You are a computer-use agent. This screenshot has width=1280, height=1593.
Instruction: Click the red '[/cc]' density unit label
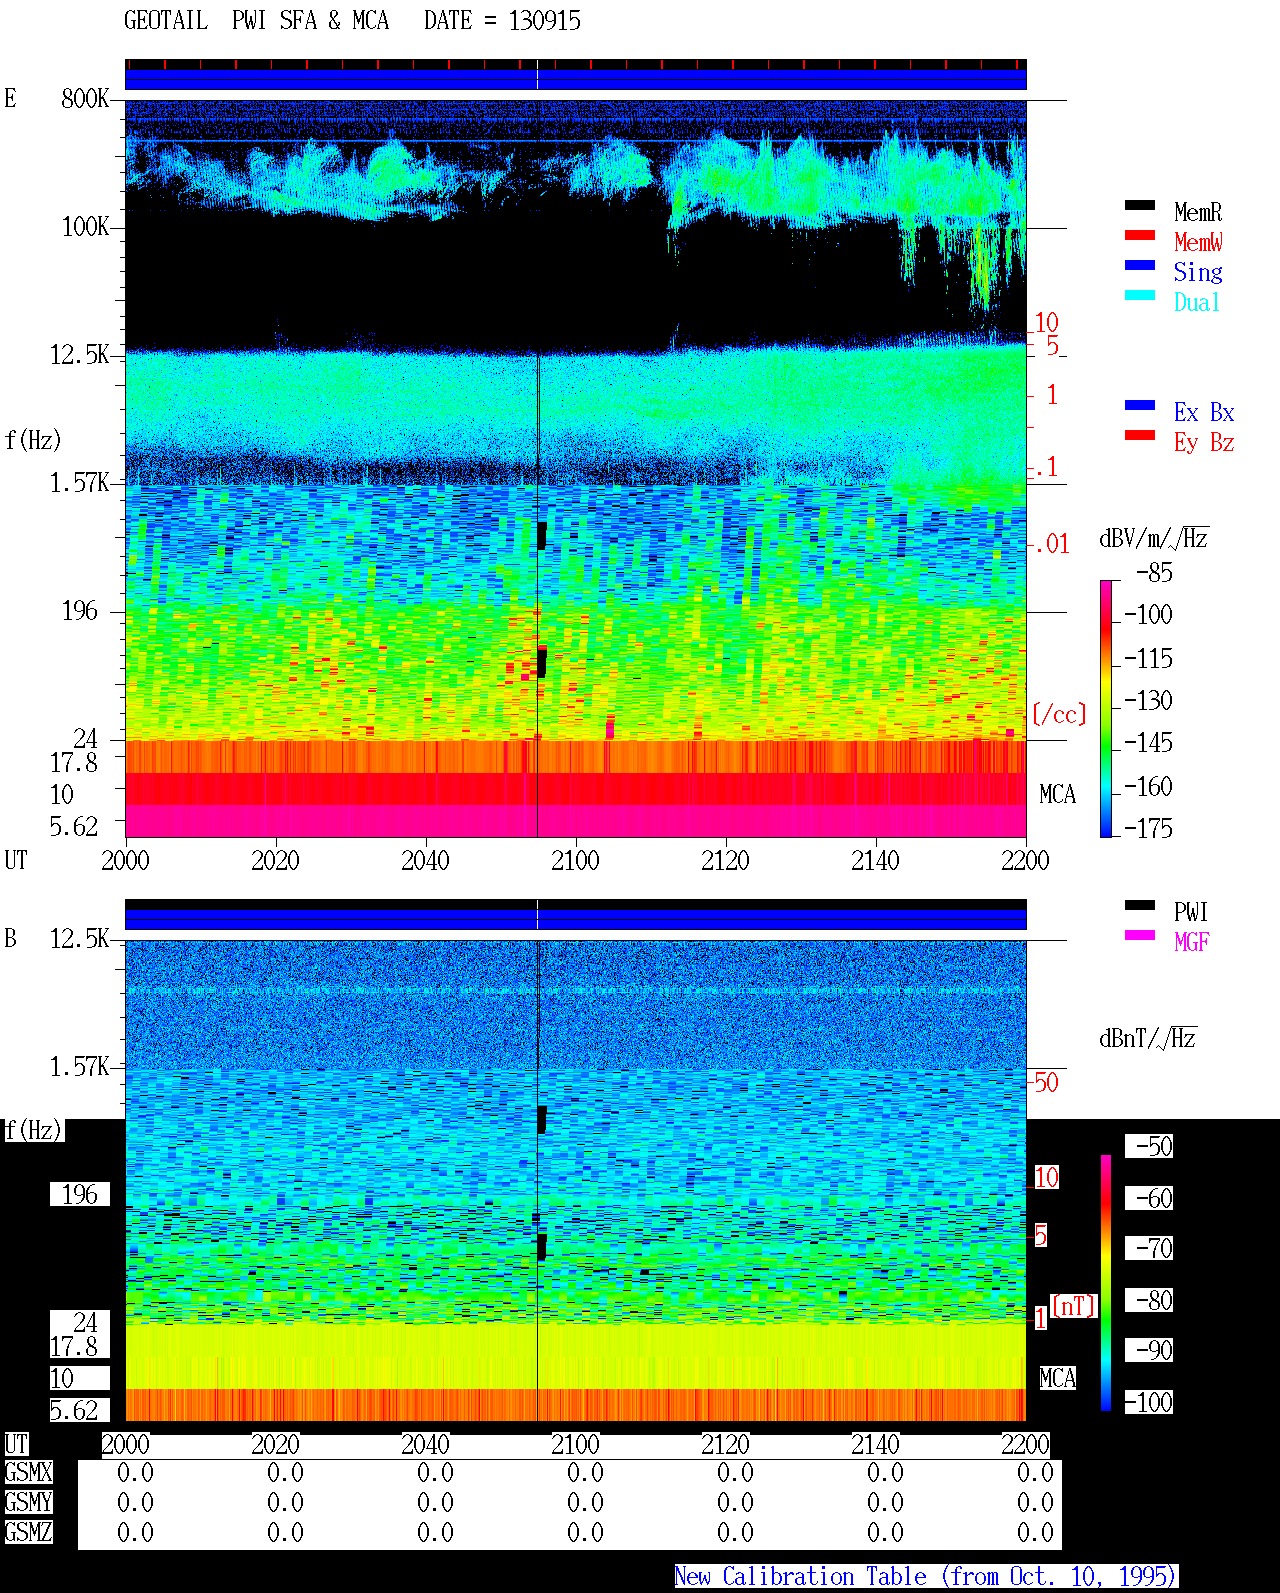point(1059,714)
